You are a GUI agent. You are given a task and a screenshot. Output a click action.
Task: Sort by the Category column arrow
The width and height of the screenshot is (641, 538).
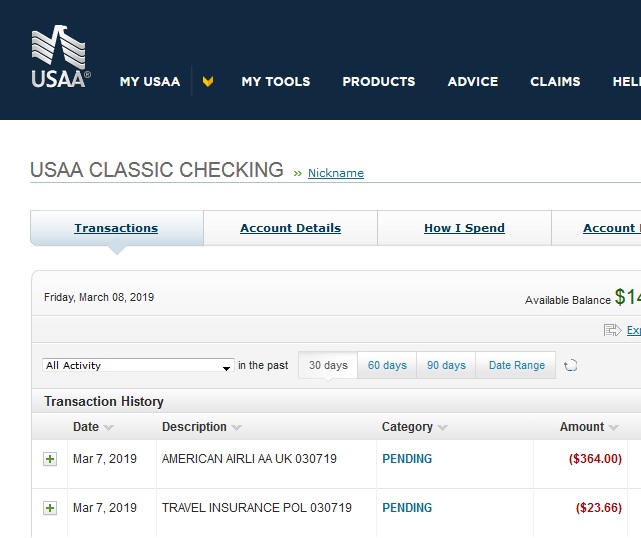click(442, 428)
